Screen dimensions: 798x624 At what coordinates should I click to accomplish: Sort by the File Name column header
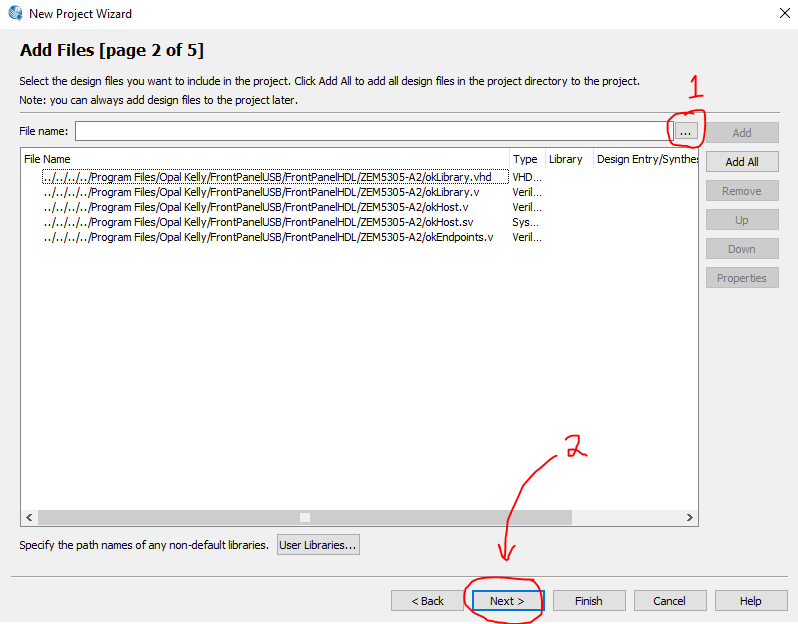pyautogui.click(x=265, y=159)
